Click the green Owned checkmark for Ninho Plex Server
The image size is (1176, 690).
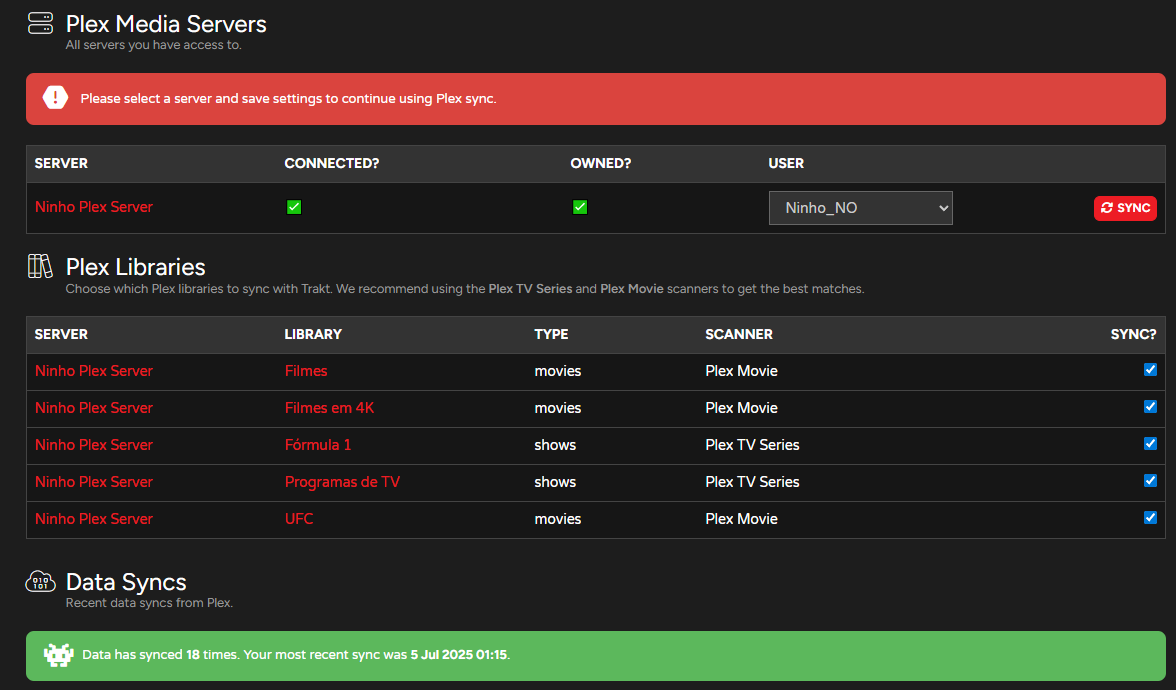click(x=580, y=207)
